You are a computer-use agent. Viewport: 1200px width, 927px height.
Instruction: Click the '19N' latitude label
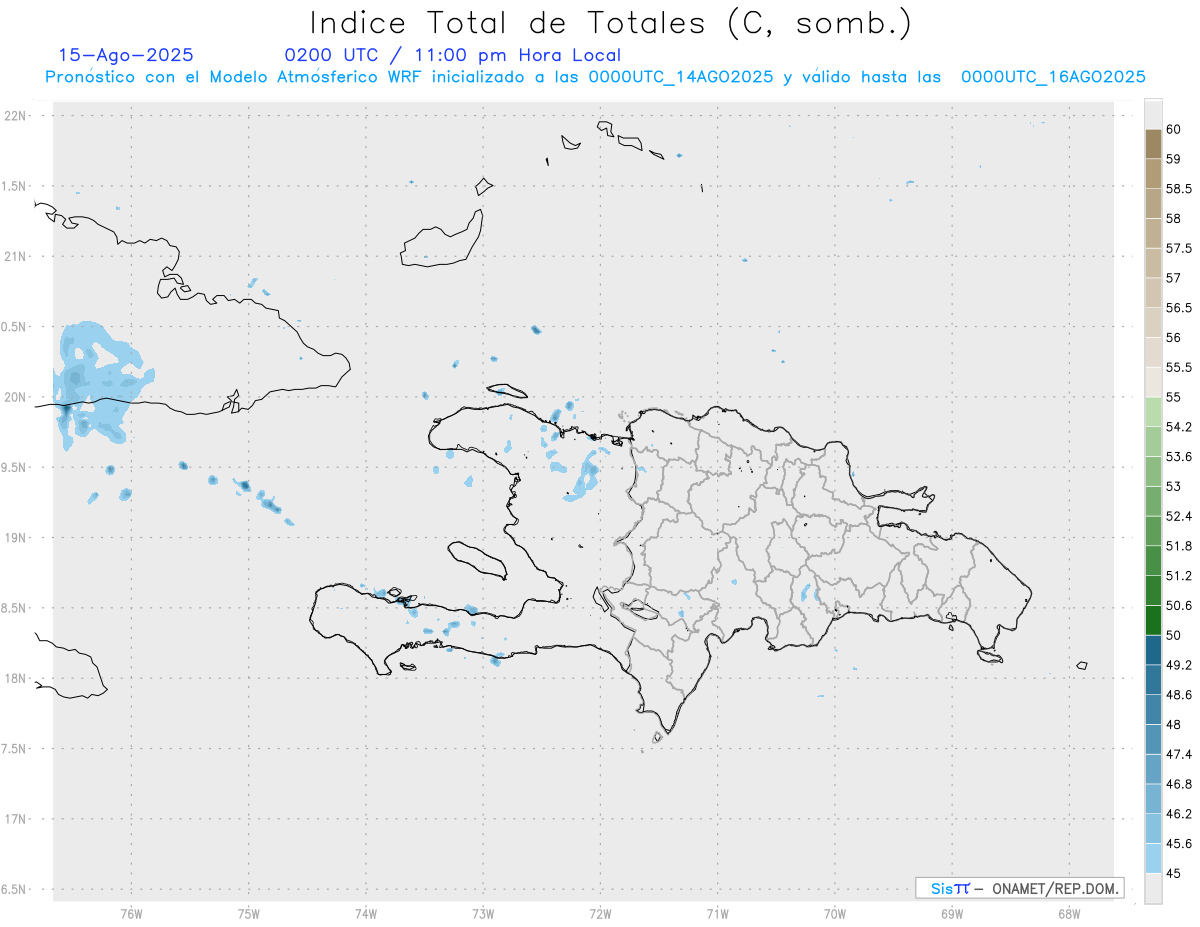pyautogui.click(x=15, y=537)
